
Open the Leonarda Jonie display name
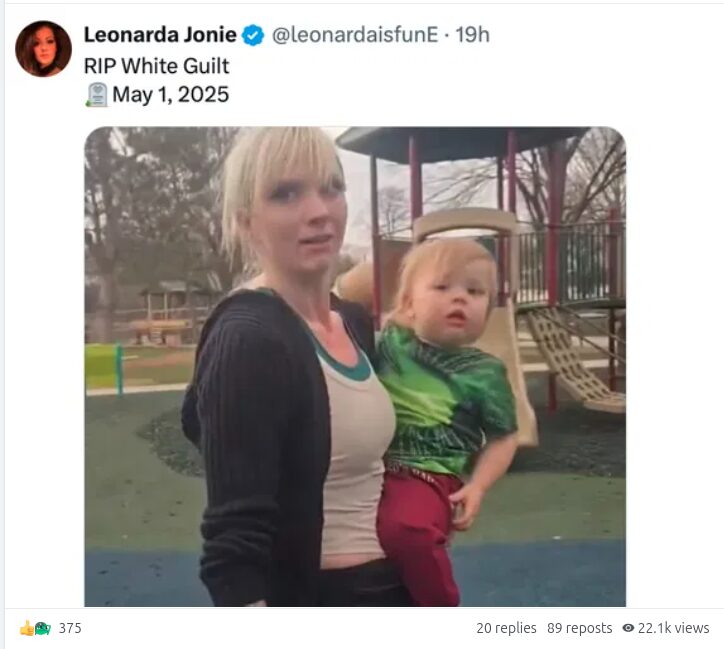(160, 35)
